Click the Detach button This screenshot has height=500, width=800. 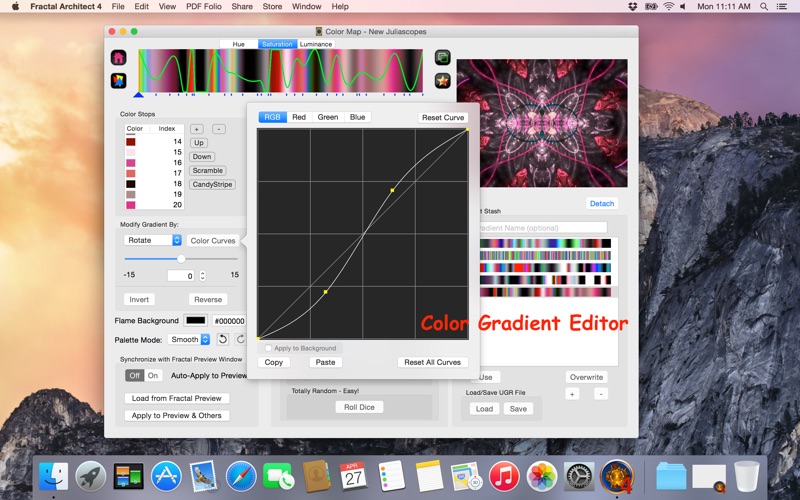point(602,204)
